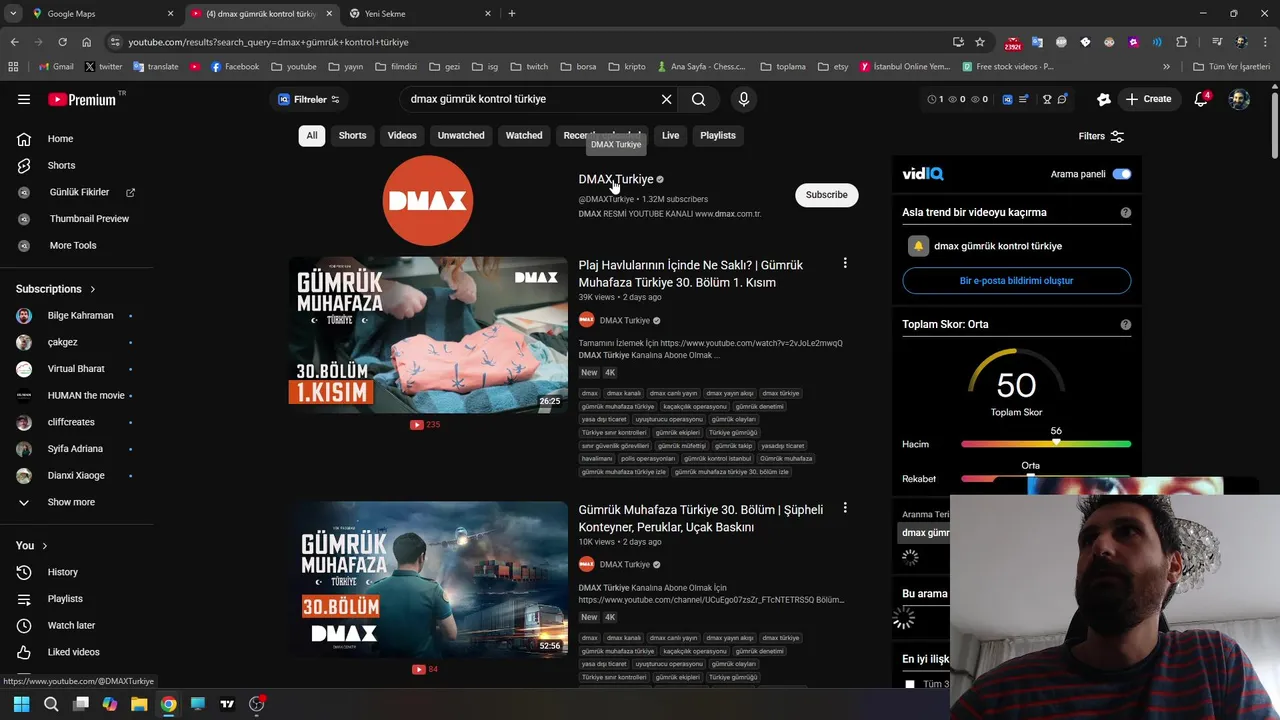Open Watch later in the sidebar

click(76, 625)
